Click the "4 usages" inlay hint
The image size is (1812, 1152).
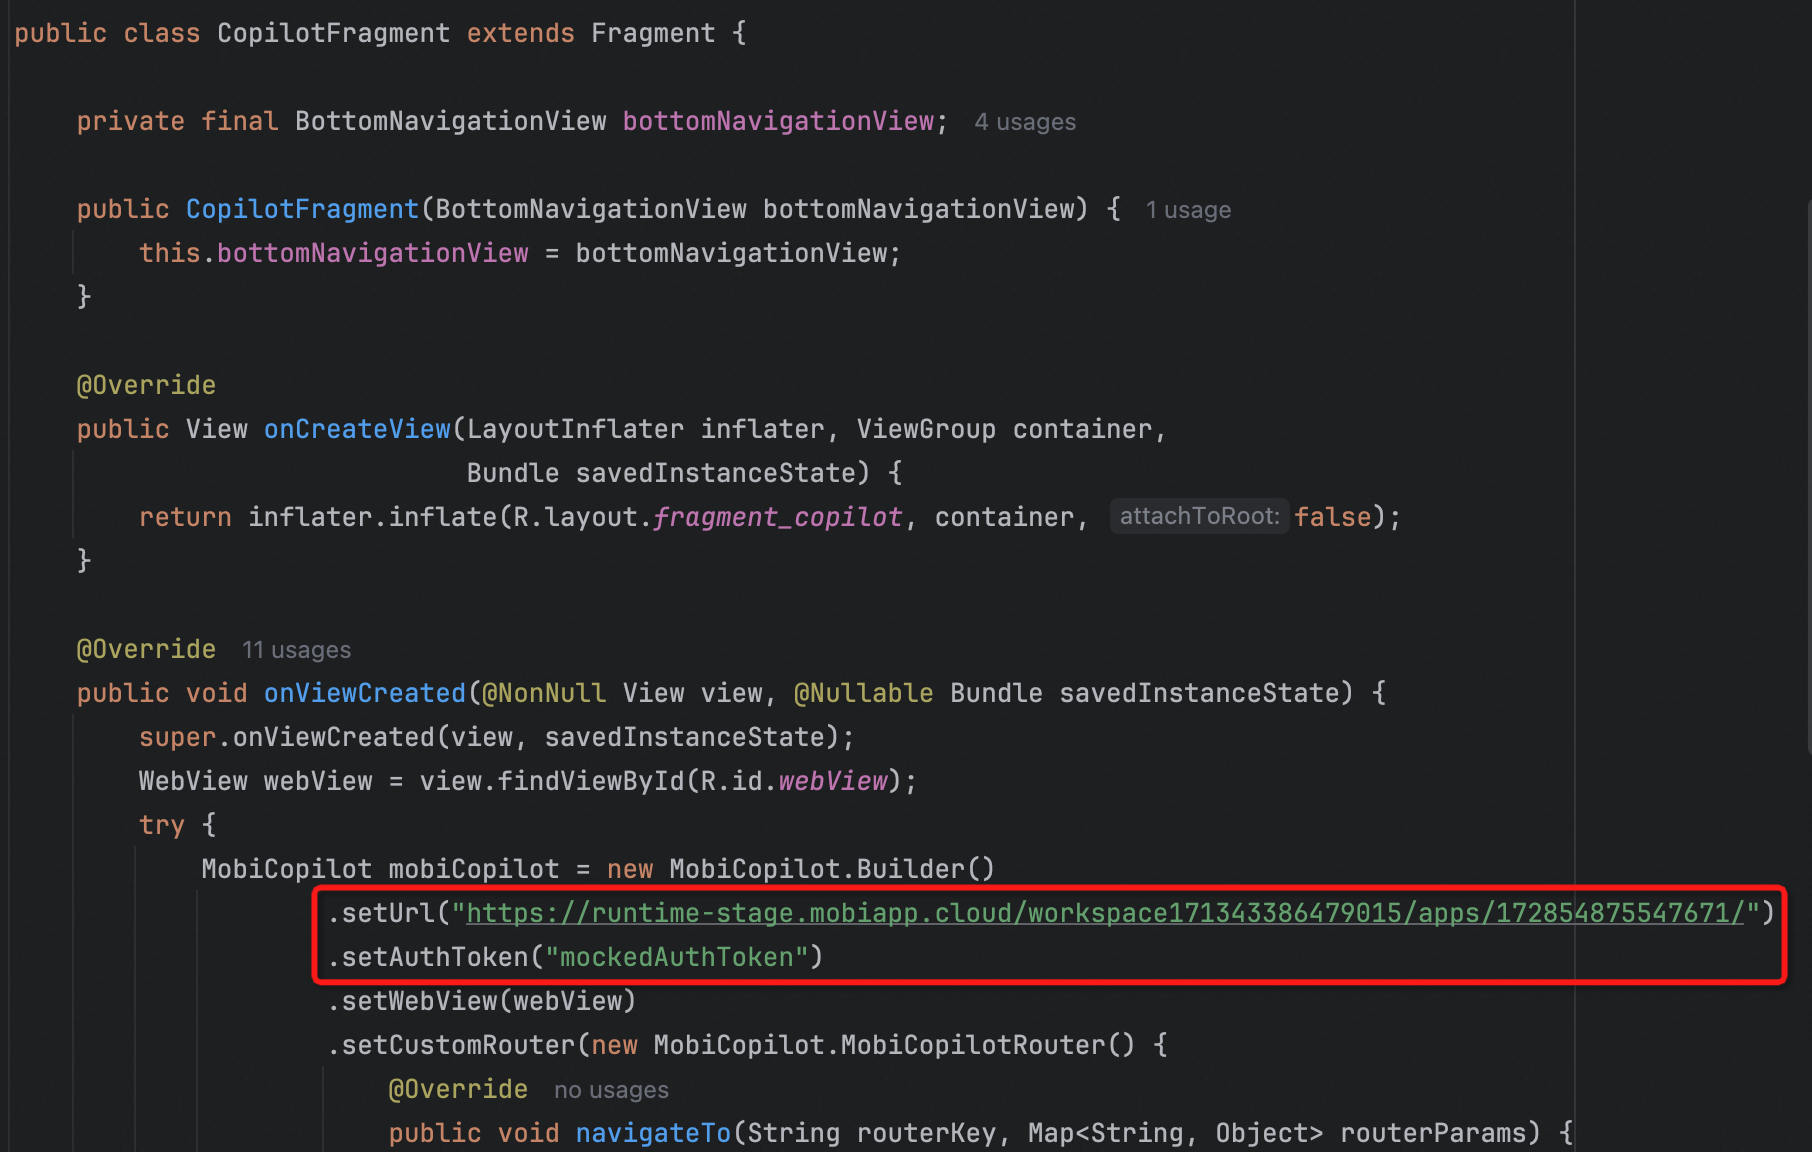[x=1025, y=122]
